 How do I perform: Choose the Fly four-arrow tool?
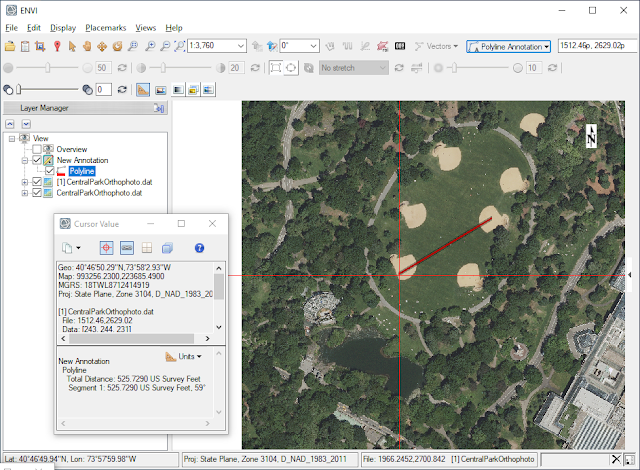pos(102,46)
